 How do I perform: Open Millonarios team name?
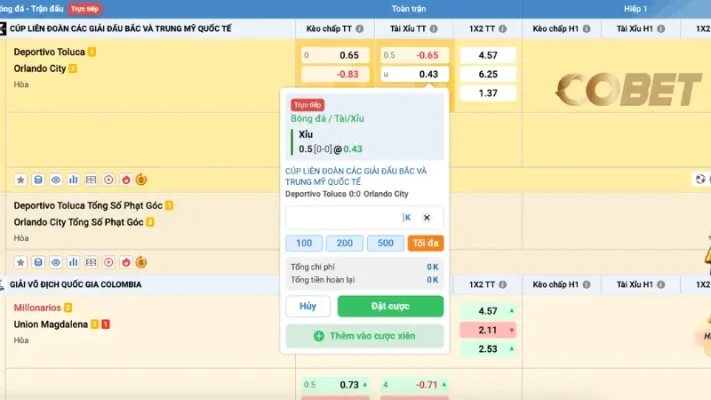[x=37, y=307]
